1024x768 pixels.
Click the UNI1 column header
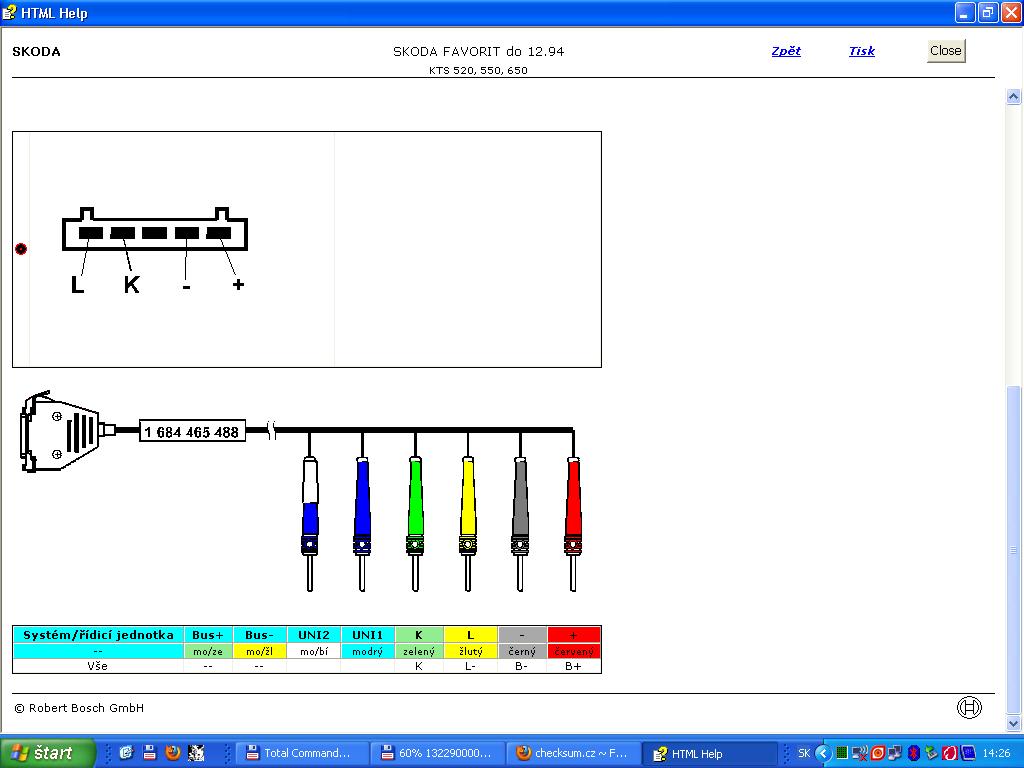coord(367,635)
